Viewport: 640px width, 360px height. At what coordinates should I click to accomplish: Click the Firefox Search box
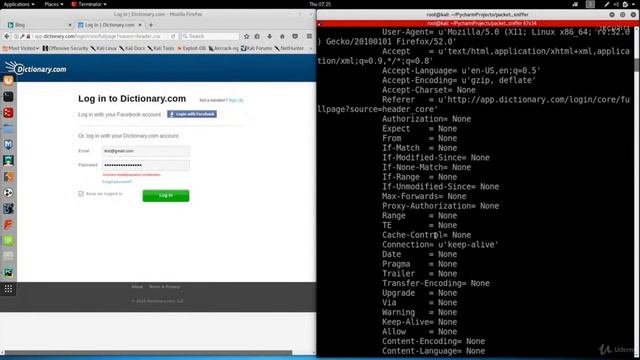210,36
